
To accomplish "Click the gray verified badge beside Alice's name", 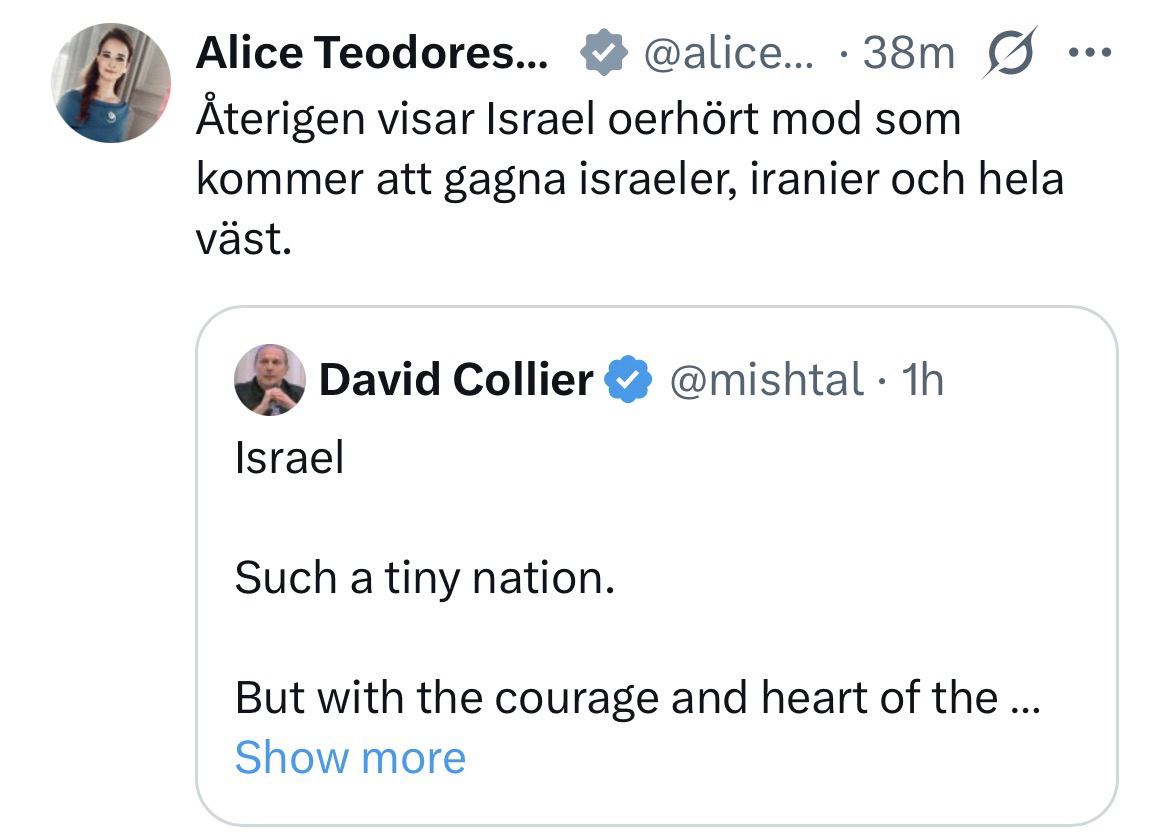I will tap(603, 54).
